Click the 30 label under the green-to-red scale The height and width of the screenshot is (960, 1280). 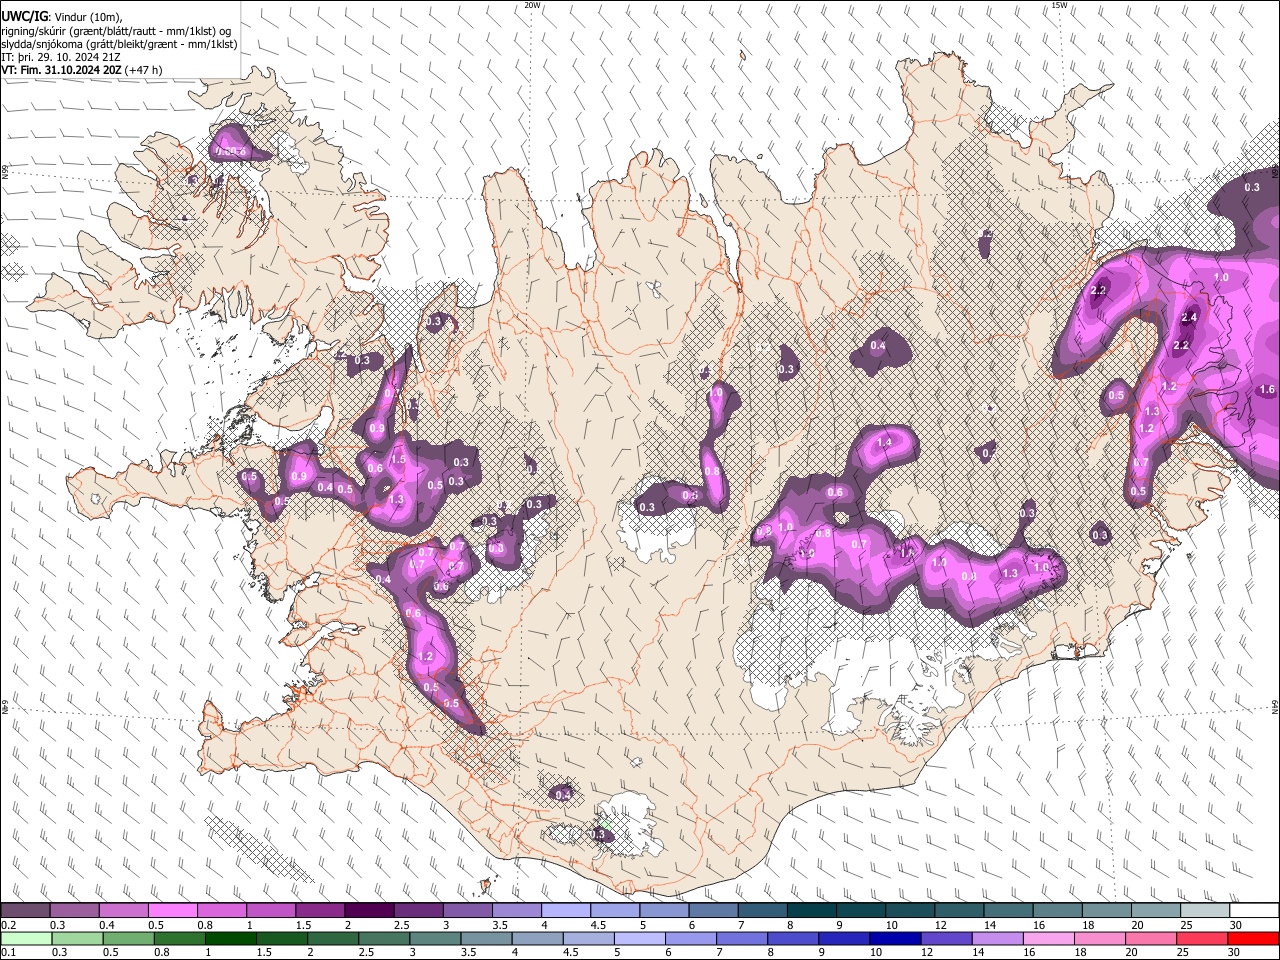[1236, 952]
